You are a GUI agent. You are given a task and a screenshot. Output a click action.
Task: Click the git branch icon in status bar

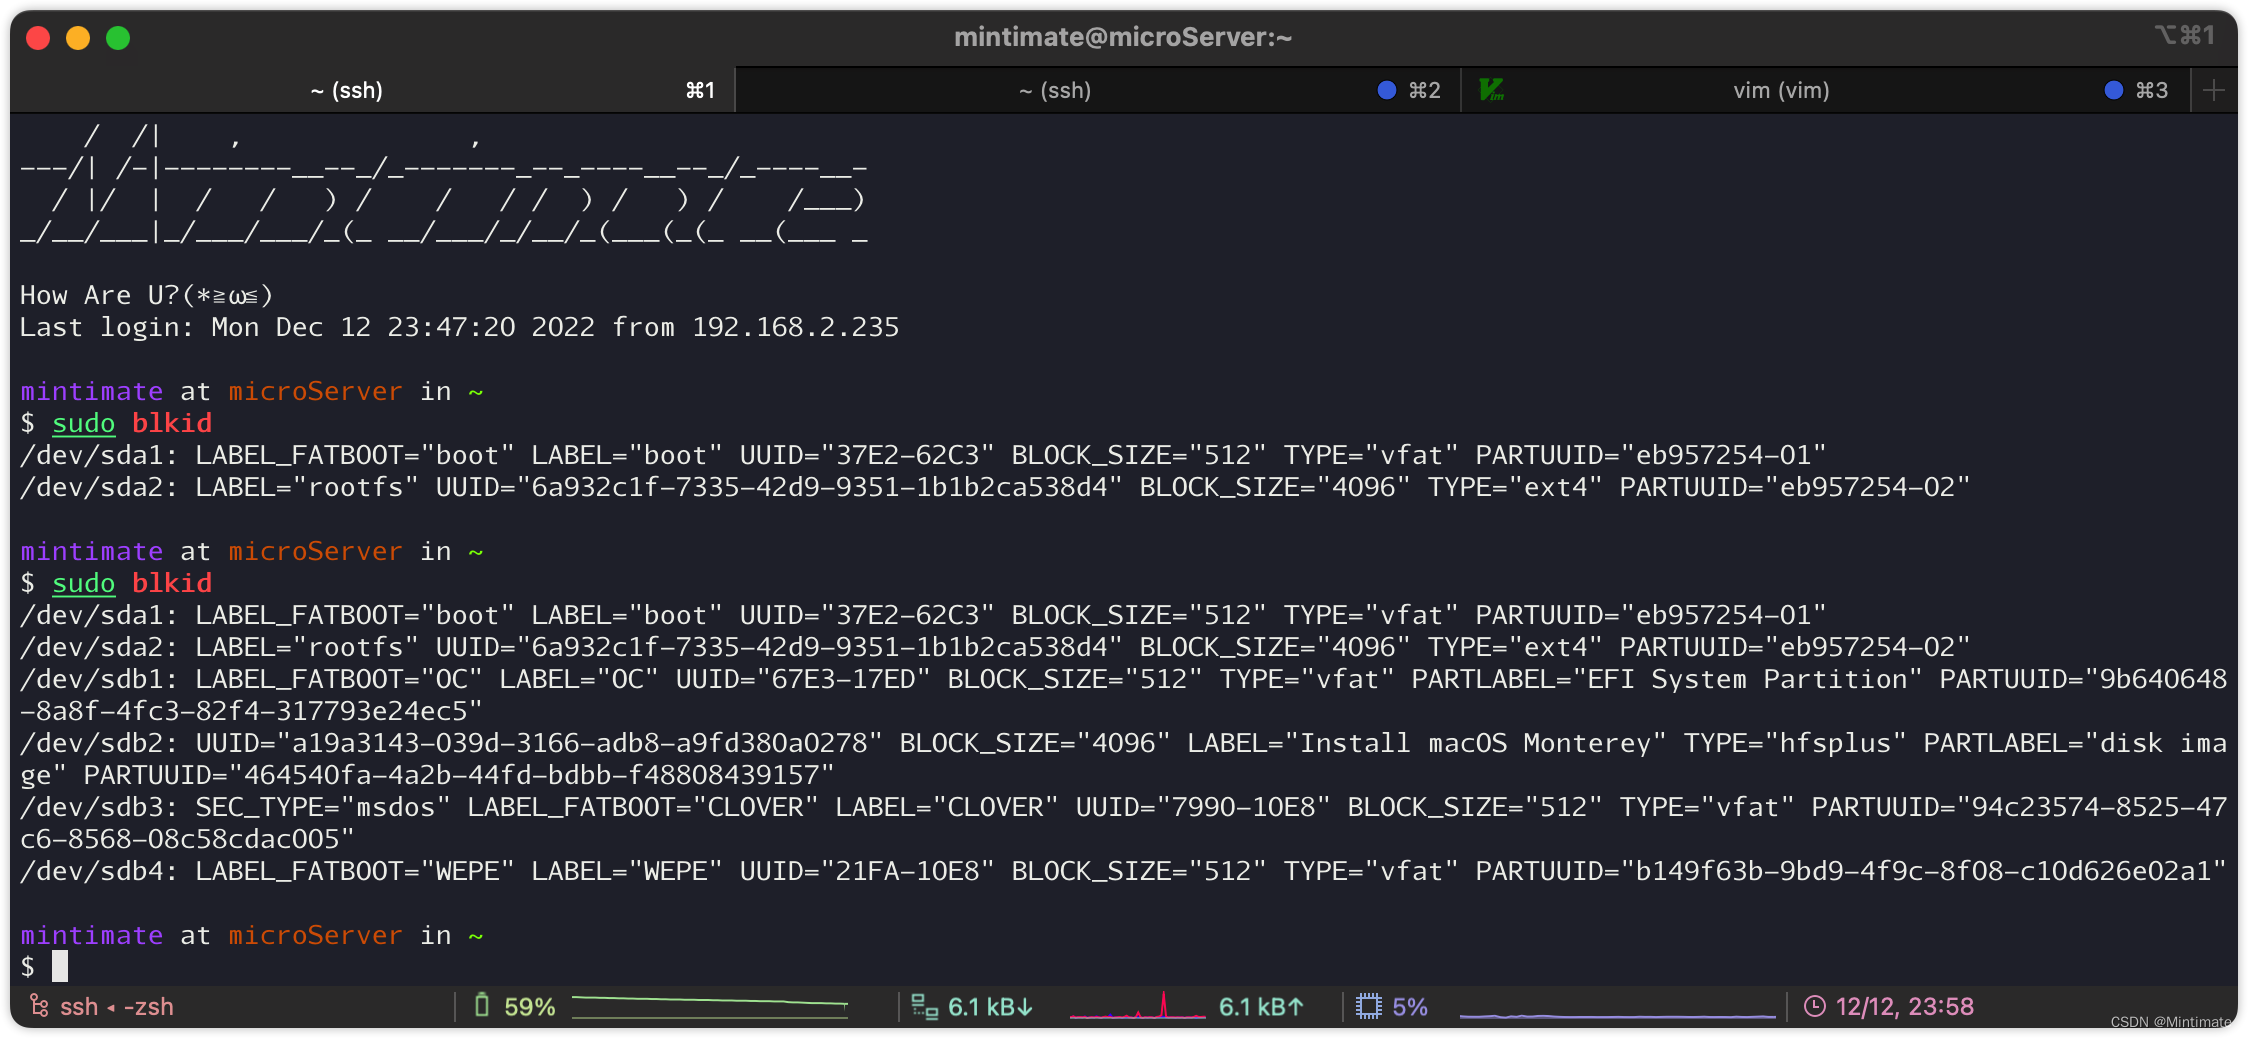pyautogui.click(x=38, y=1006)
